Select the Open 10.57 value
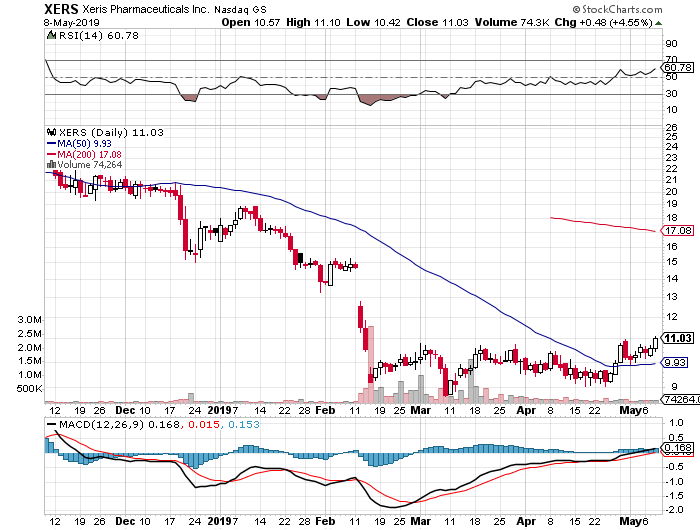Screen dimensions: 700x530 coord(251,22)
